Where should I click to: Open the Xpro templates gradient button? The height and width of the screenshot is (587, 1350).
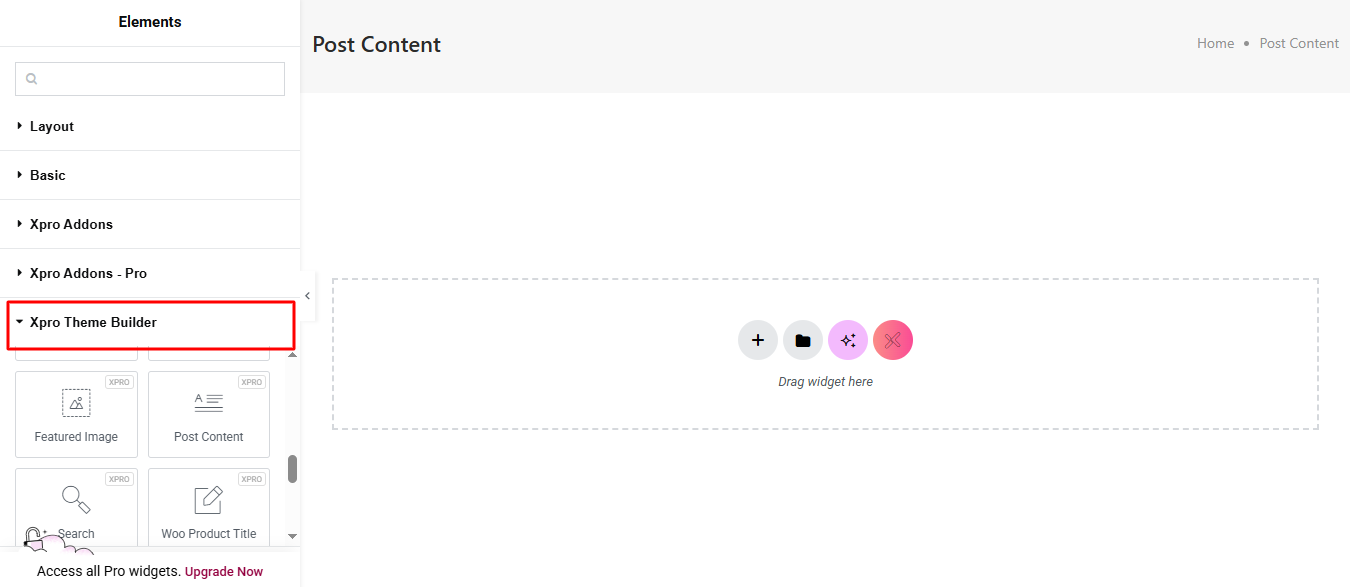click(x=893, y=341)
